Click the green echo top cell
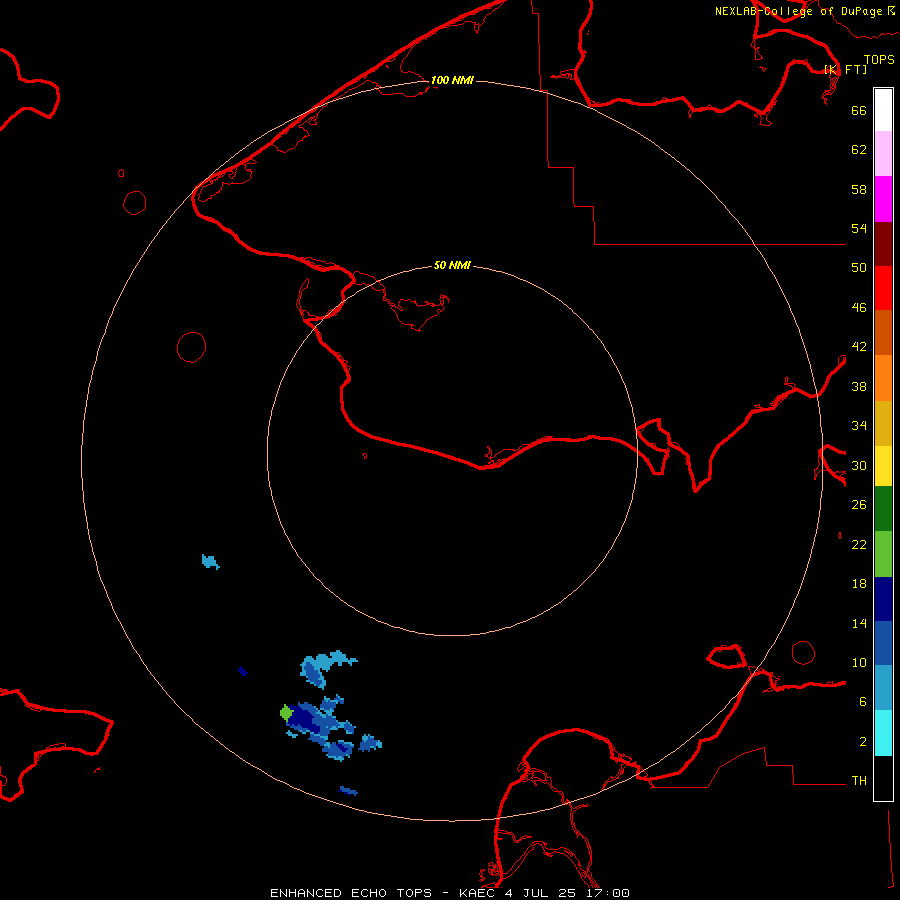The image size is (900, 900). tap(286, 713)
